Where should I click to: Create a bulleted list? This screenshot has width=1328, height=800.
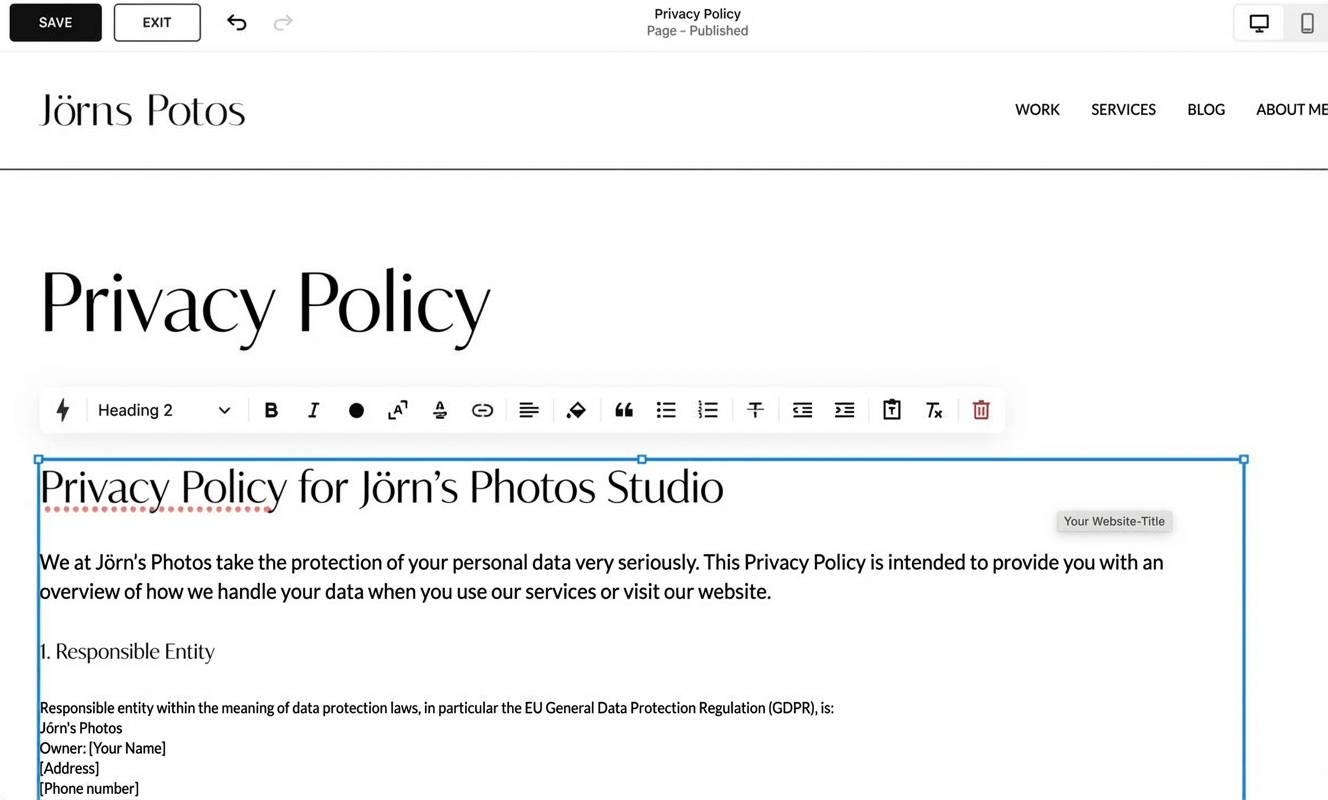(666, 410)
